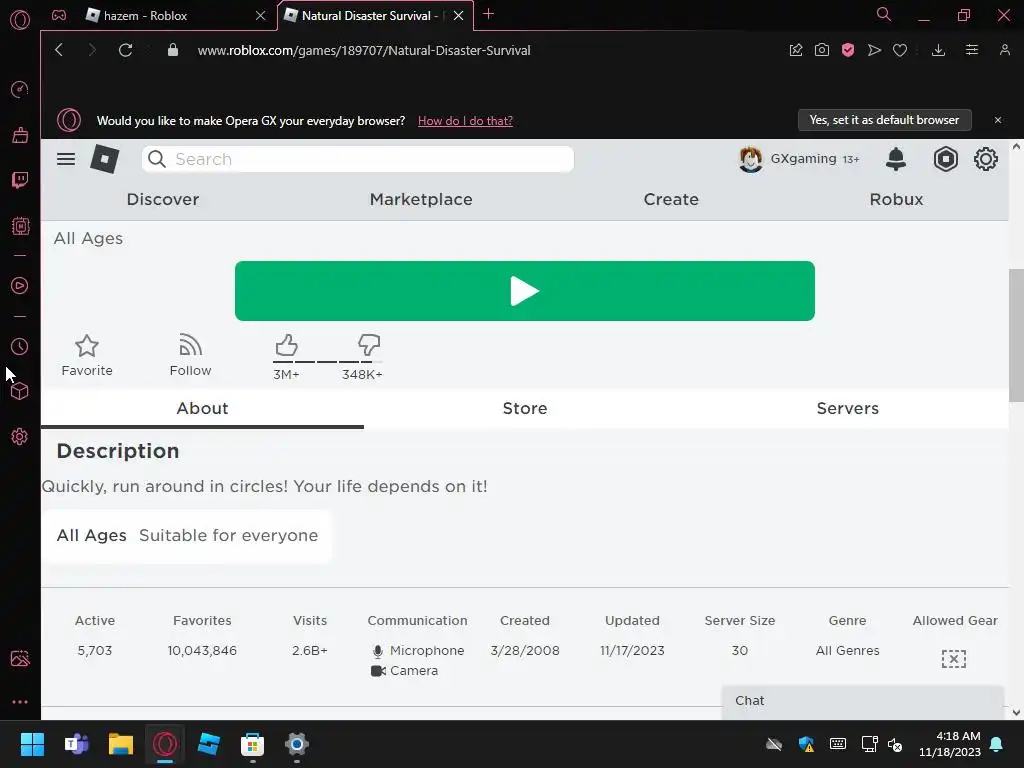Click the Roblox home logo
1024x768 pixels.
(x=104, y=159)
